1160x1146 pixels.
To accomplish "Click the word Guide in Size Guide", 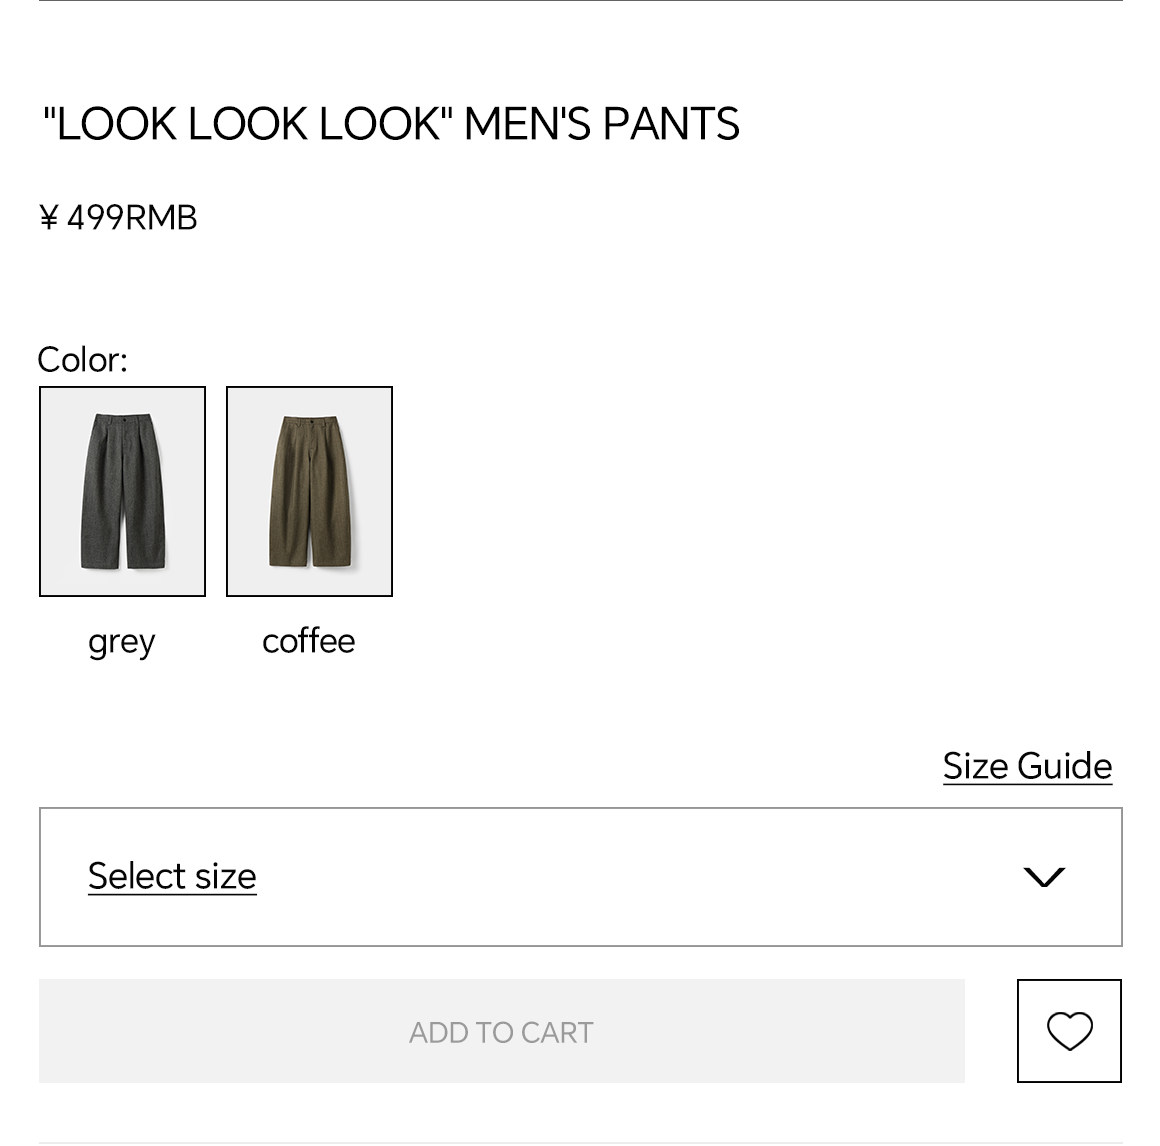I will click(1064, 766).
